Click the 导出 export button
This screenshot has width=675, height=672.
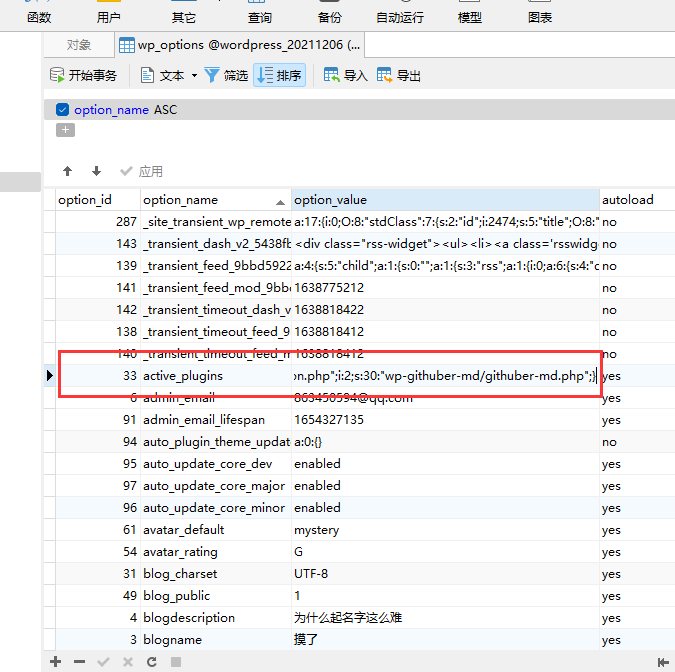pyautogui.click(x=398, y=75)
